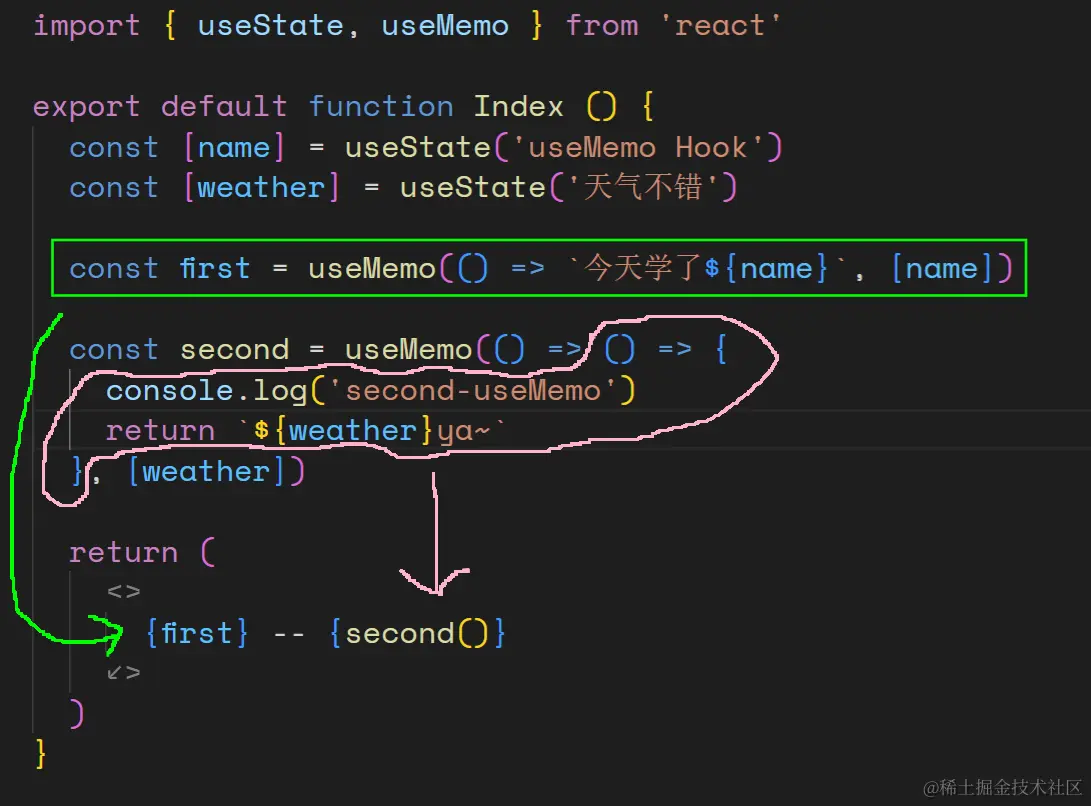Click the 'react' string in the import statement

pos(720,26)
